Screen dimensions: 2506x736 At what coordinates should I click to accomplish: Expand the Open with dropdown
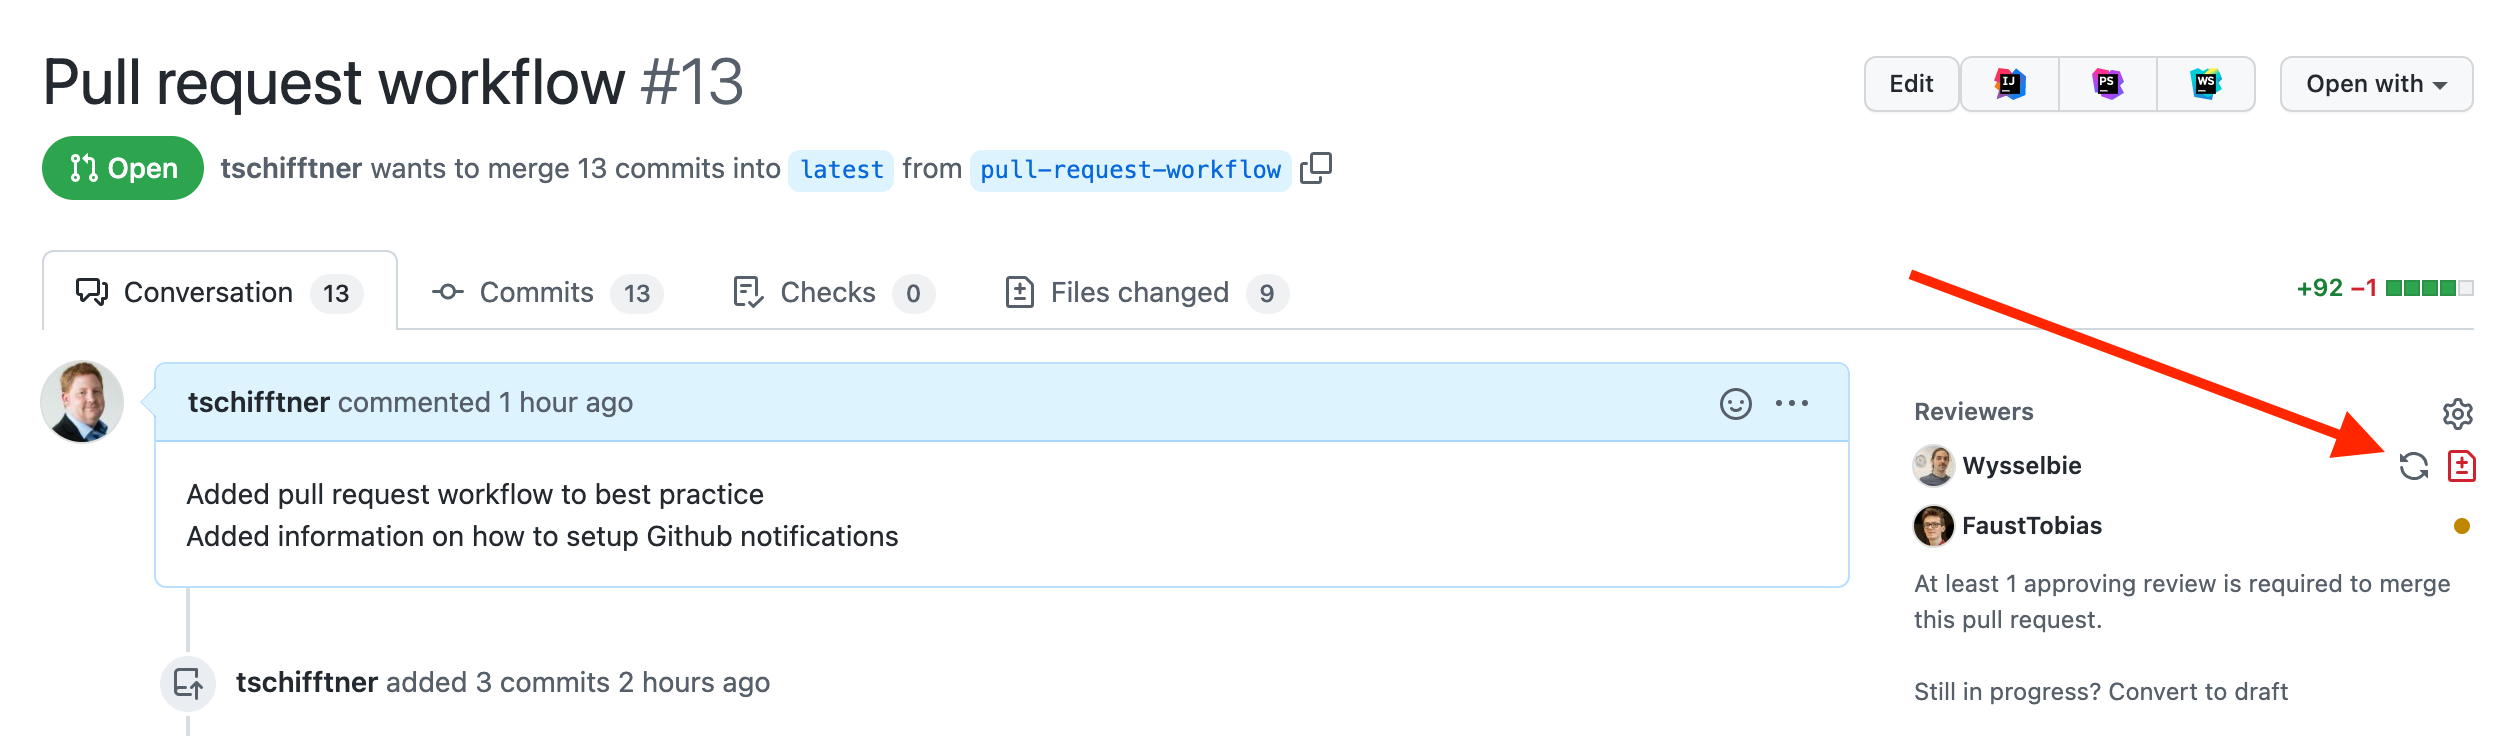pyautogui.click(x=2376, y=84)
